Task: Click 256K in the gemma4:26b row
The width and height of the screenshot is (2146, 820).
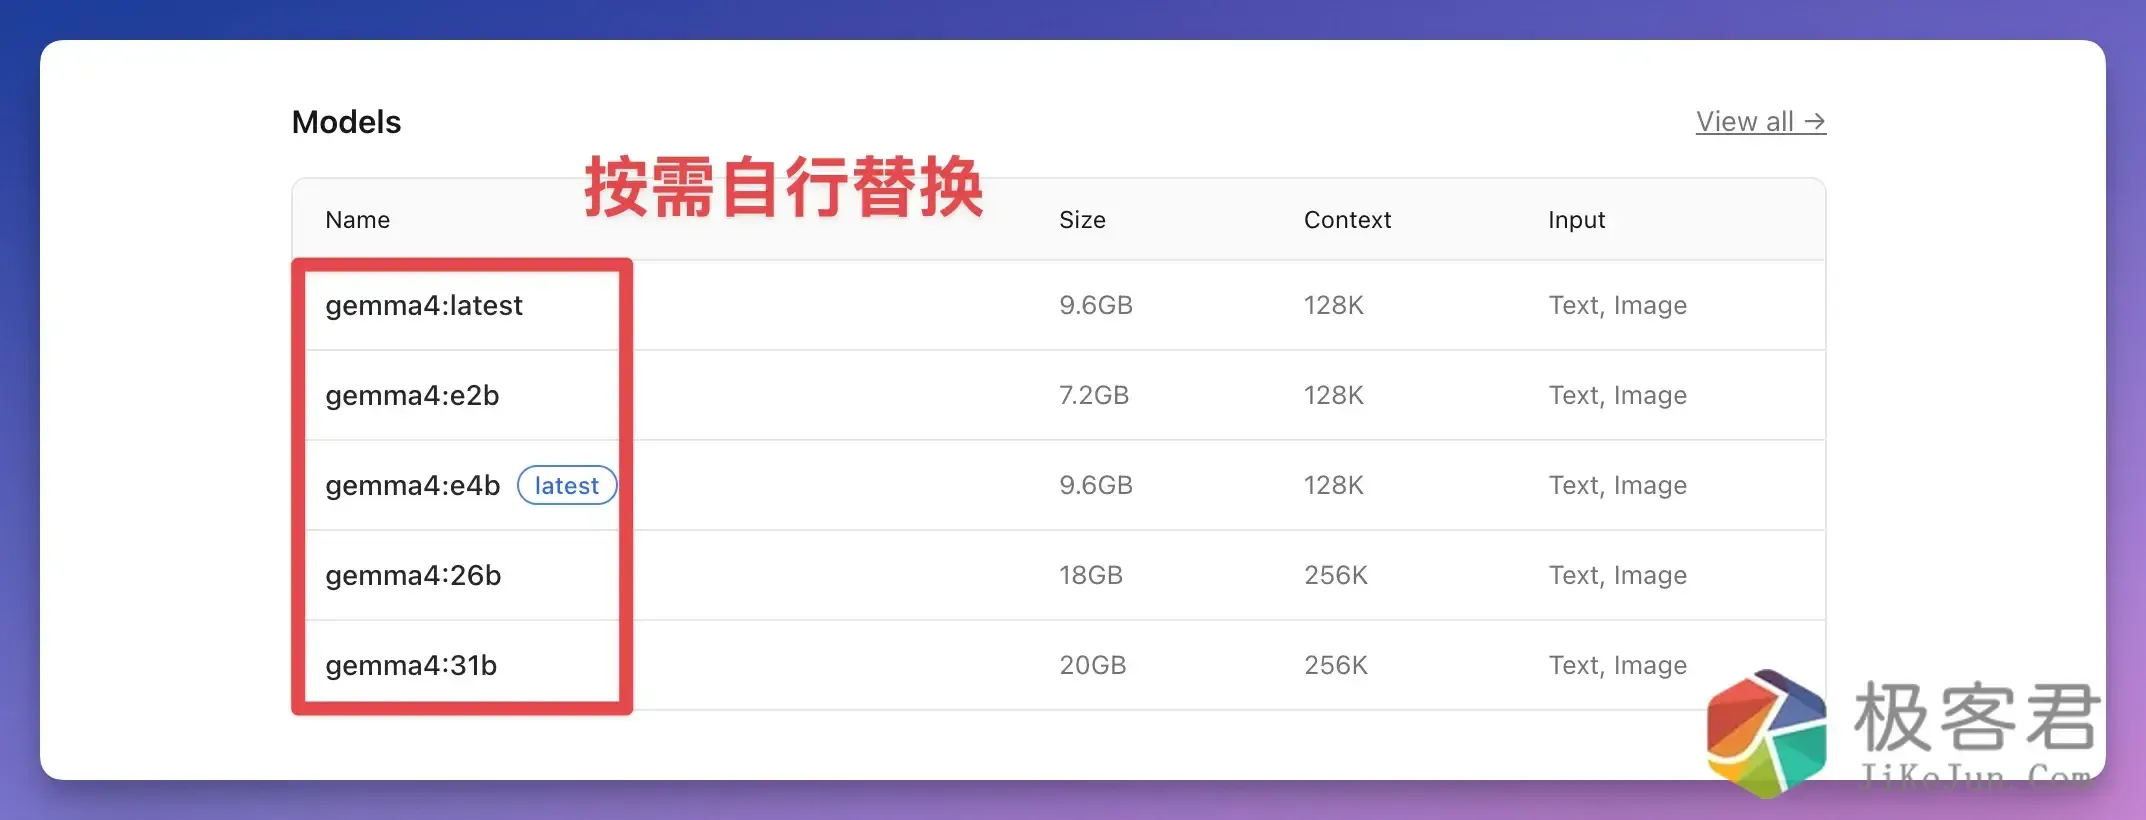Action: point(1336,576)
